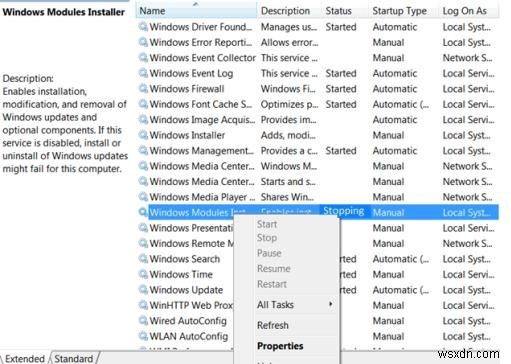Viewport: 511px width, 364px height.
Task: Select the Windows Search service name
Action: (x=184, y=259)
